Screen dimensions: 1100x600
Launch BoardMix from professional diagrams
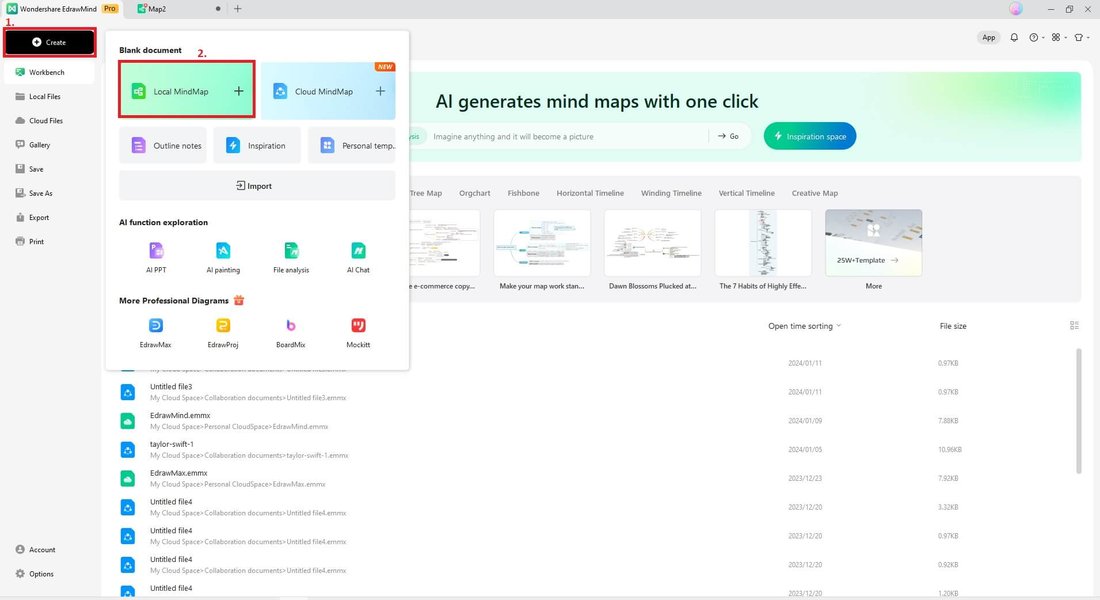pyautogui.click(x=290, y=333)
